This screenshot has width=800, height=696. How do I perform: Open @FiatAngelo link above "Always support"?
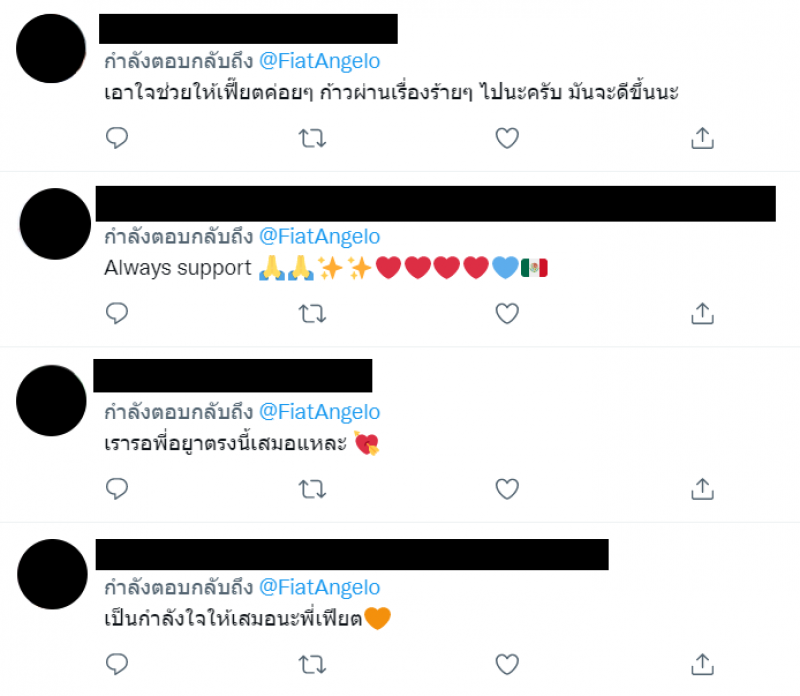[320, 237]
